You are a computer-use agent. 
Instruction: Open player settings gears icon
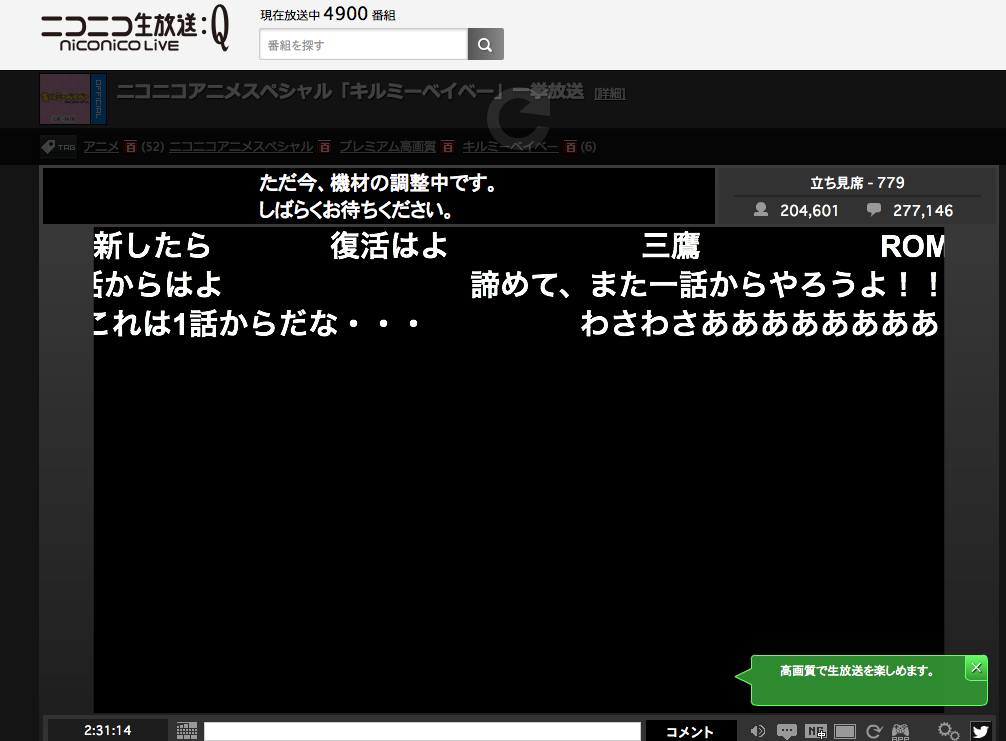pos(948,731)
